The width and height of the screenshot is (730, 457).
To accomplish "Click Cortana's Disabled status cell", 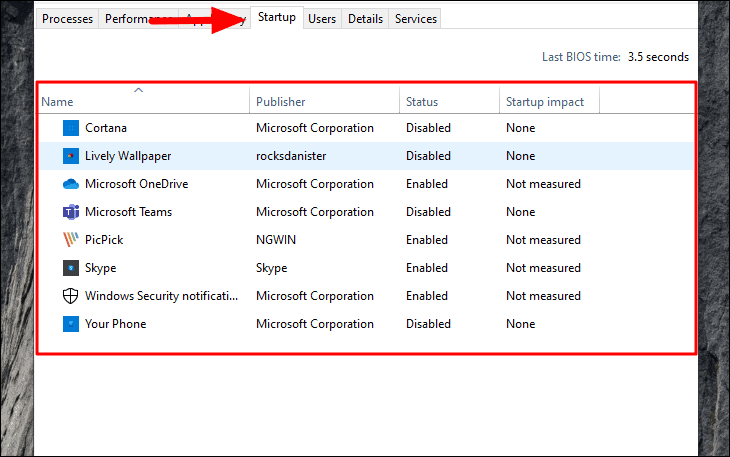I will [428, 128].
